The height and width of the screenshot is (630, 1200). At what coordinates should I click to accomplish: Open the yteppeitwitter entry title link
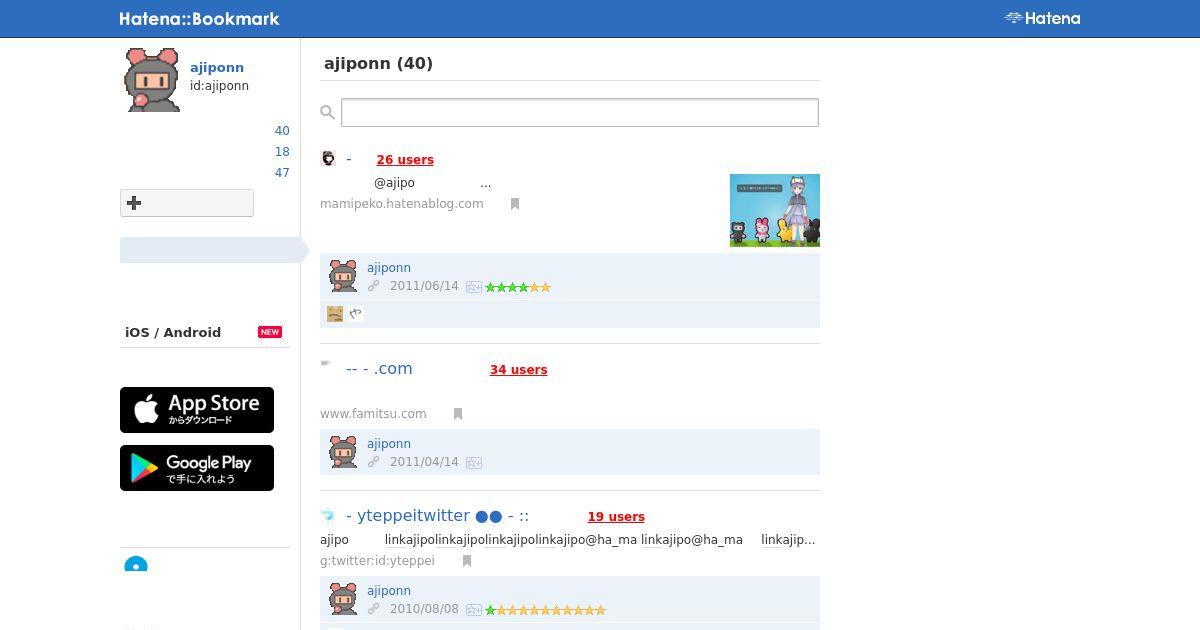tap(437, 516)
